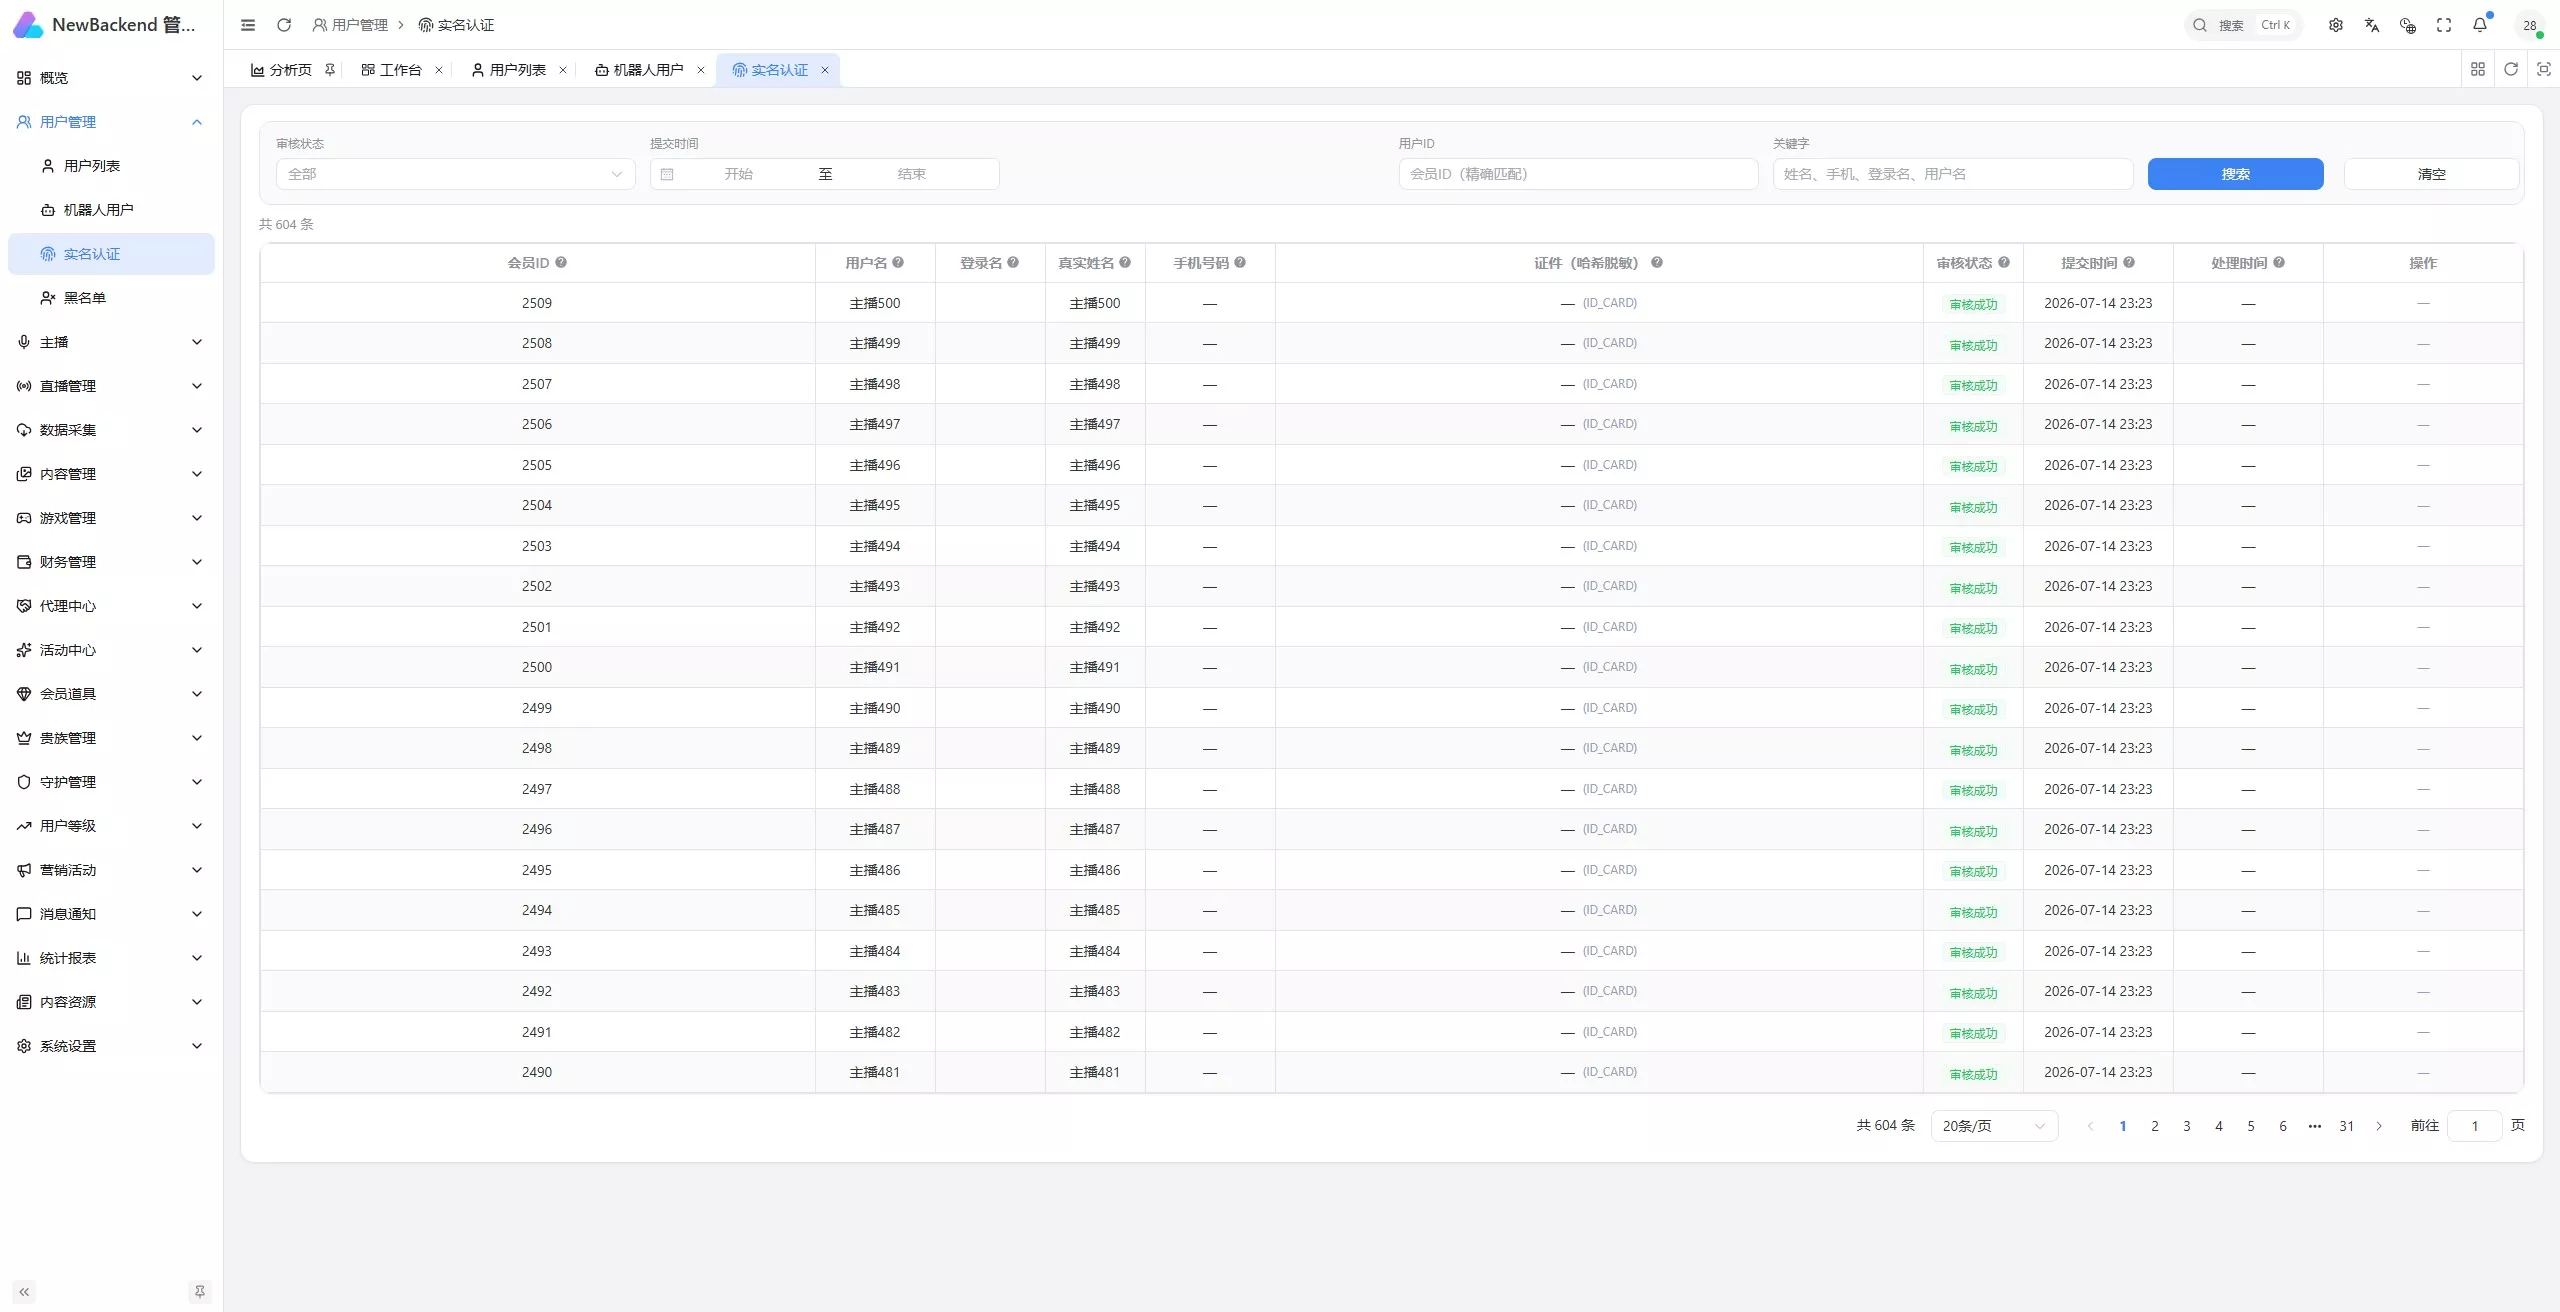Collapse sidebar with double-arrow icon
Image resolution: width=2560 pixels, height=1312 pixels.
coord(24,1292)
